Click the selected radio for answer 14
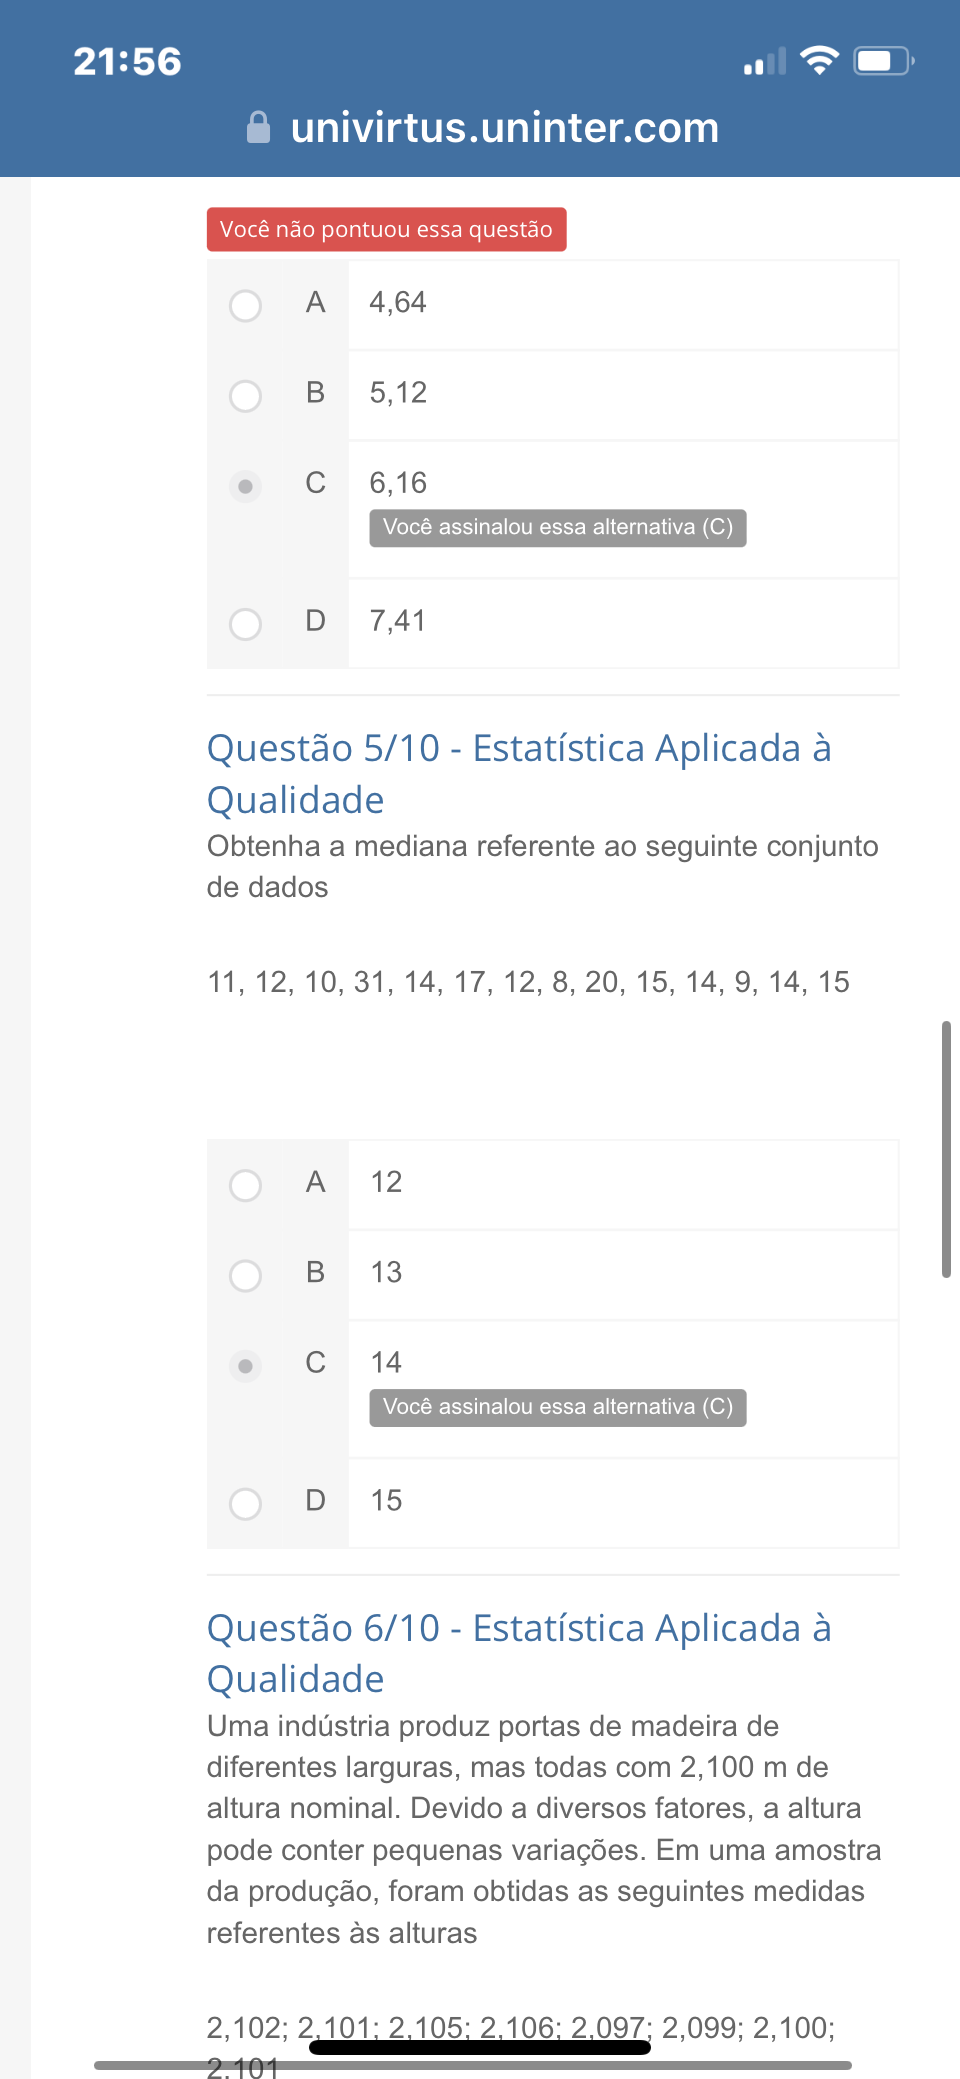960x2079 pixels. point(245,1366)
